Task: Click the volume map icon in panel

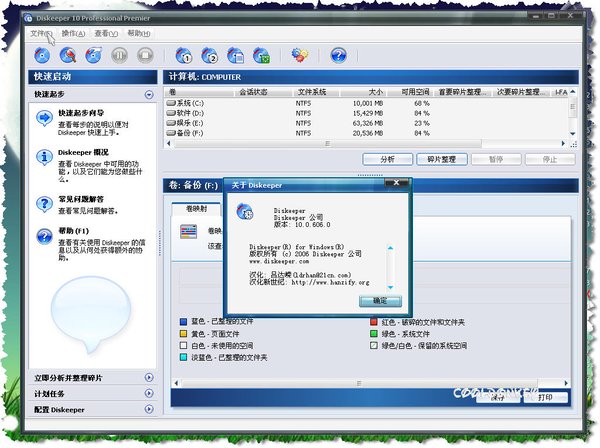Action: [x=188, y=231]
